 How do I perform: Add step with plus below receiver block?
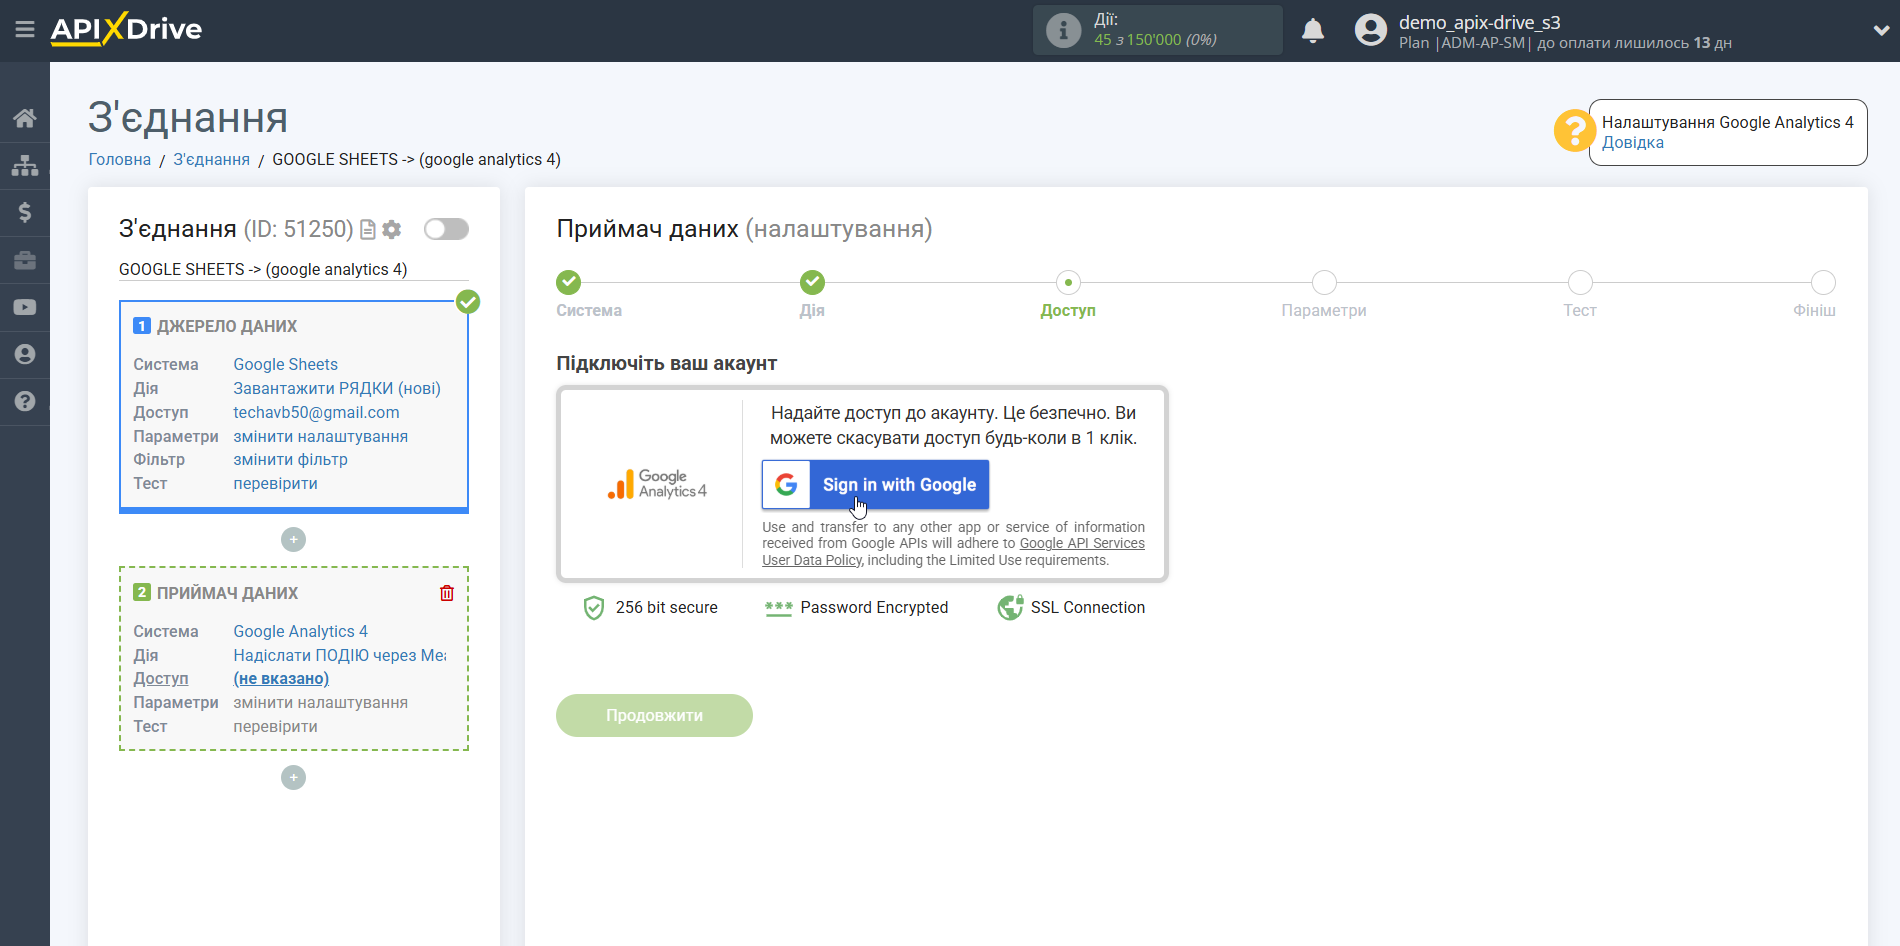click(x=293, y=778)
